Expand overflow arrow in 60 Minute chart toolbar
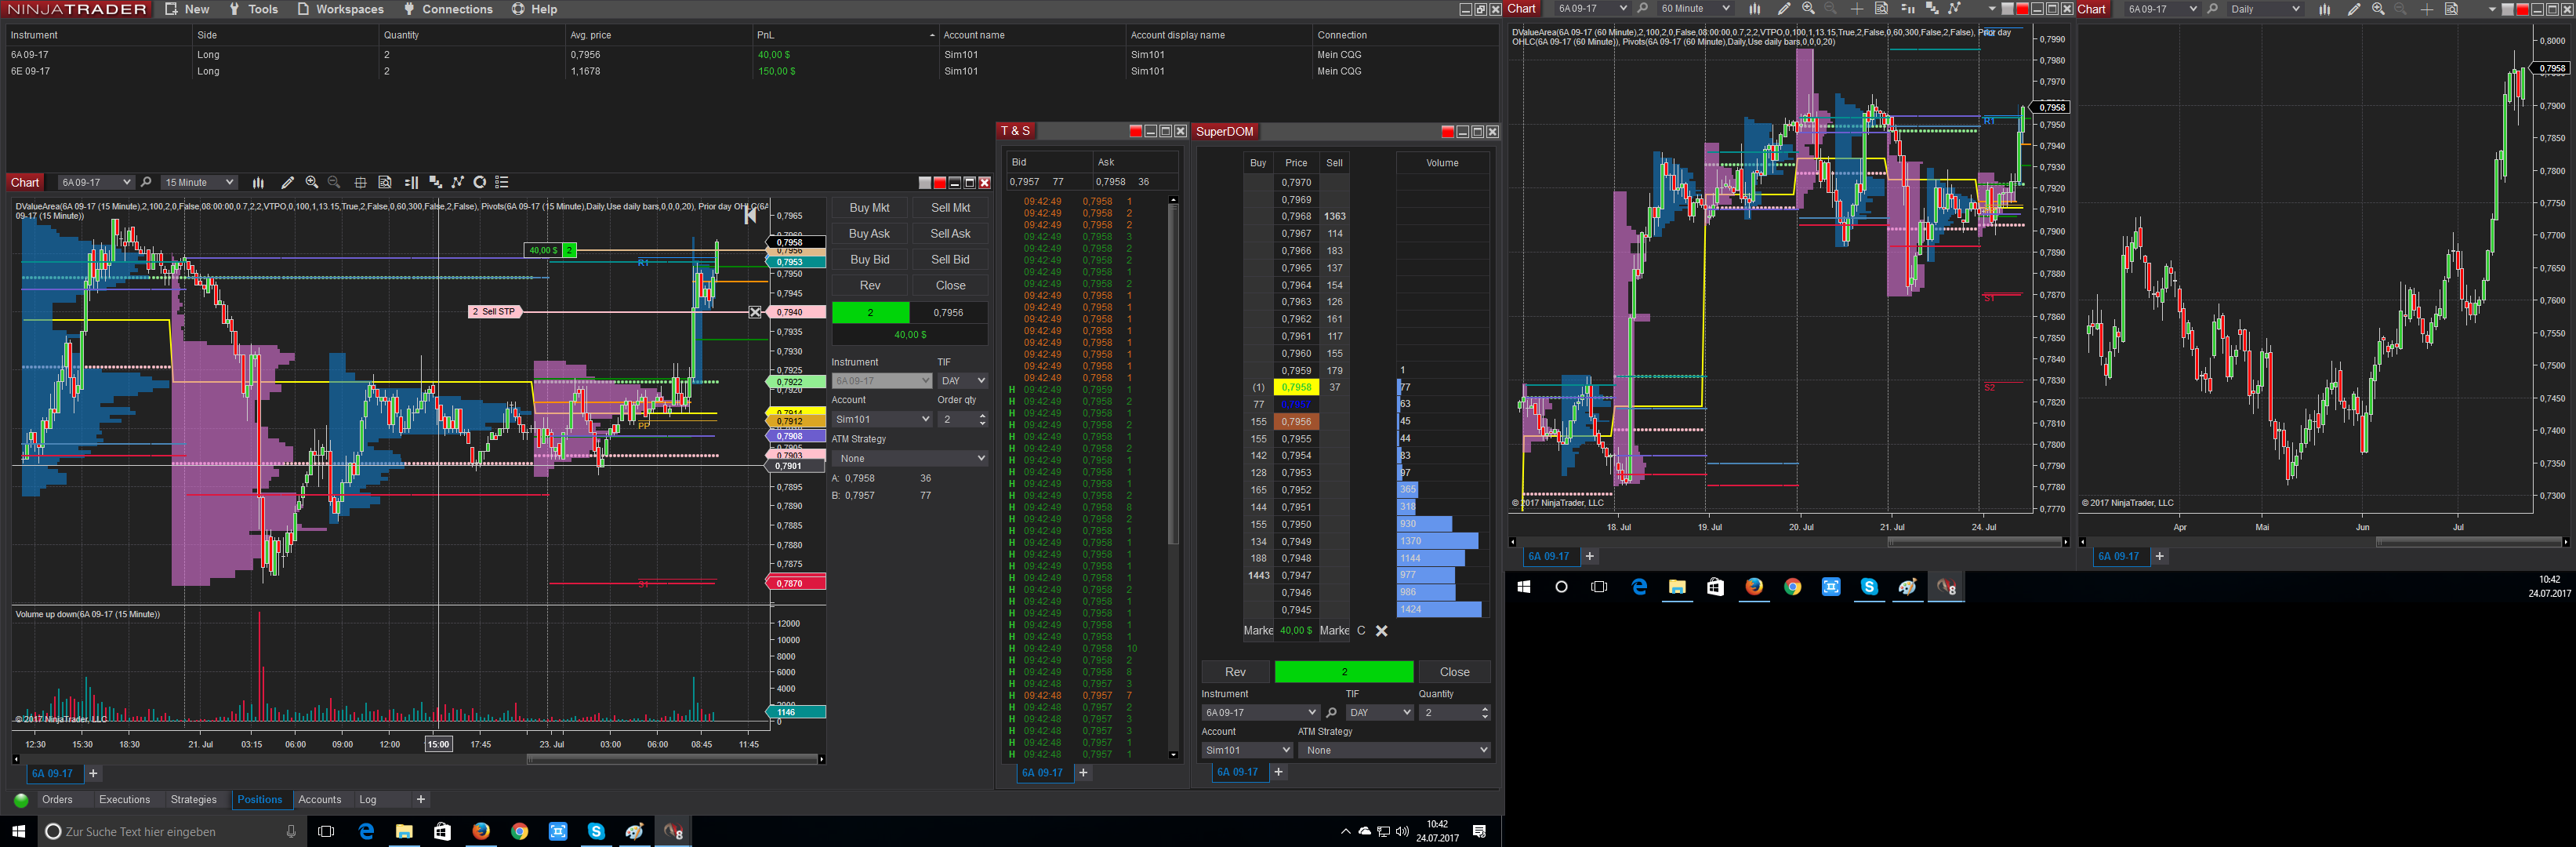This screenshot has height=847, width=2576. [1992, 9]
